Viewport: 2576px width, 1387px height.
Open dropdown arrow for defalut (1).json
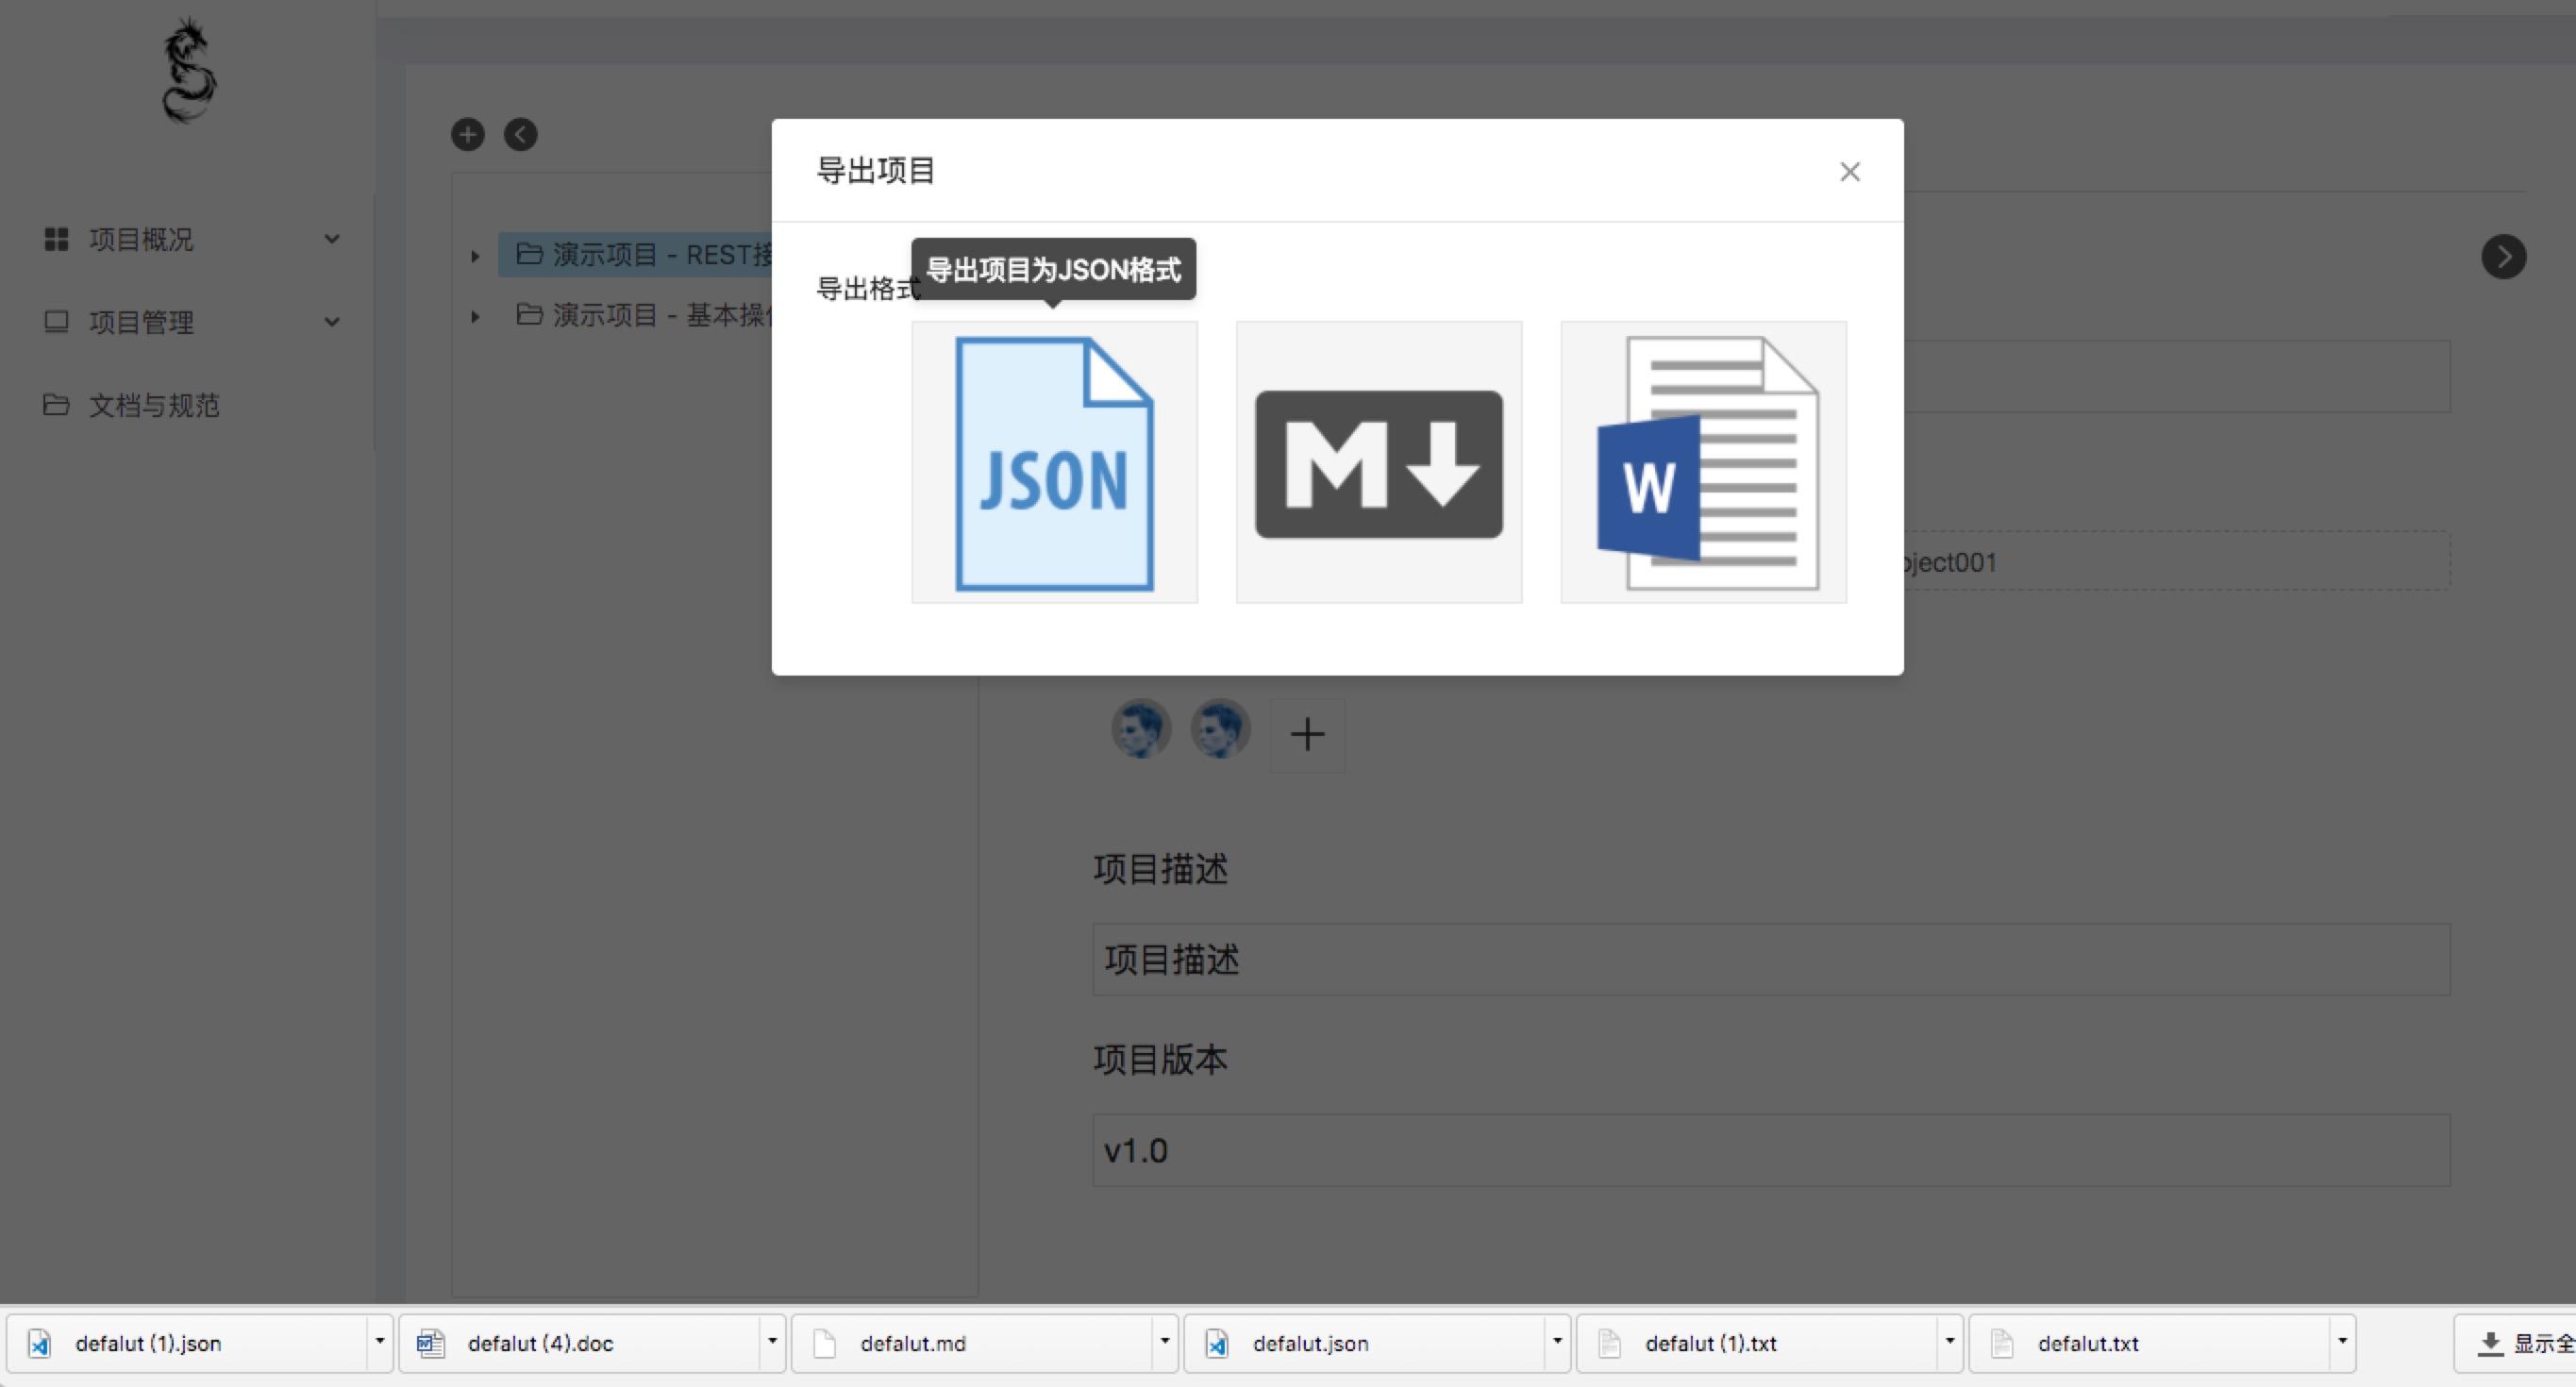pos(379,1342)
